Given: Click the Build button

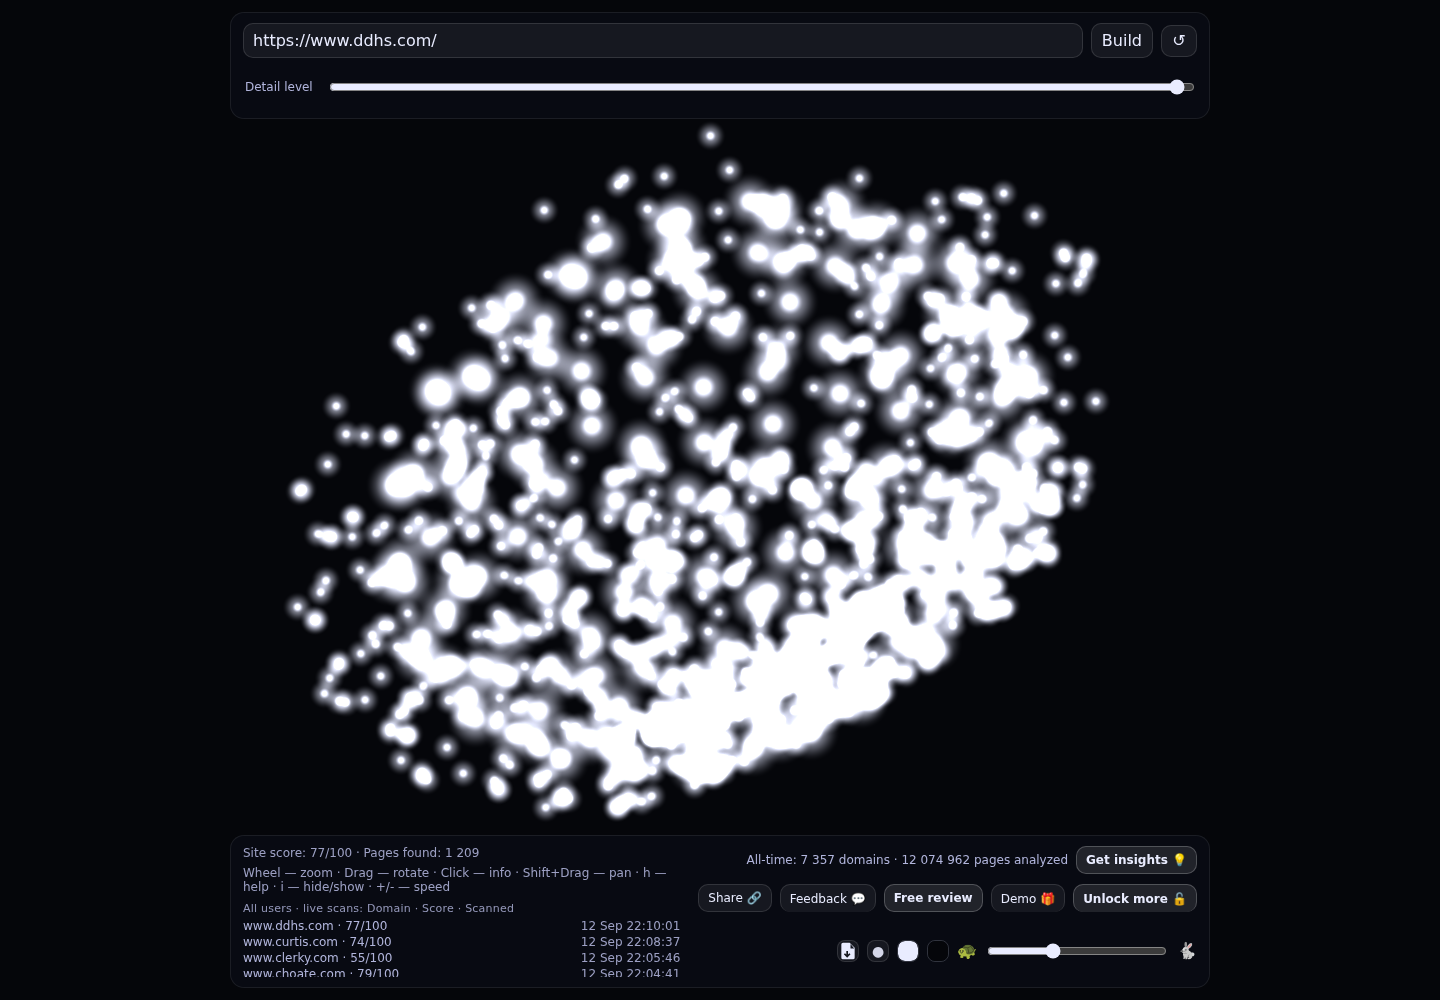Looking at the screenshot, I should point(1122,40).
